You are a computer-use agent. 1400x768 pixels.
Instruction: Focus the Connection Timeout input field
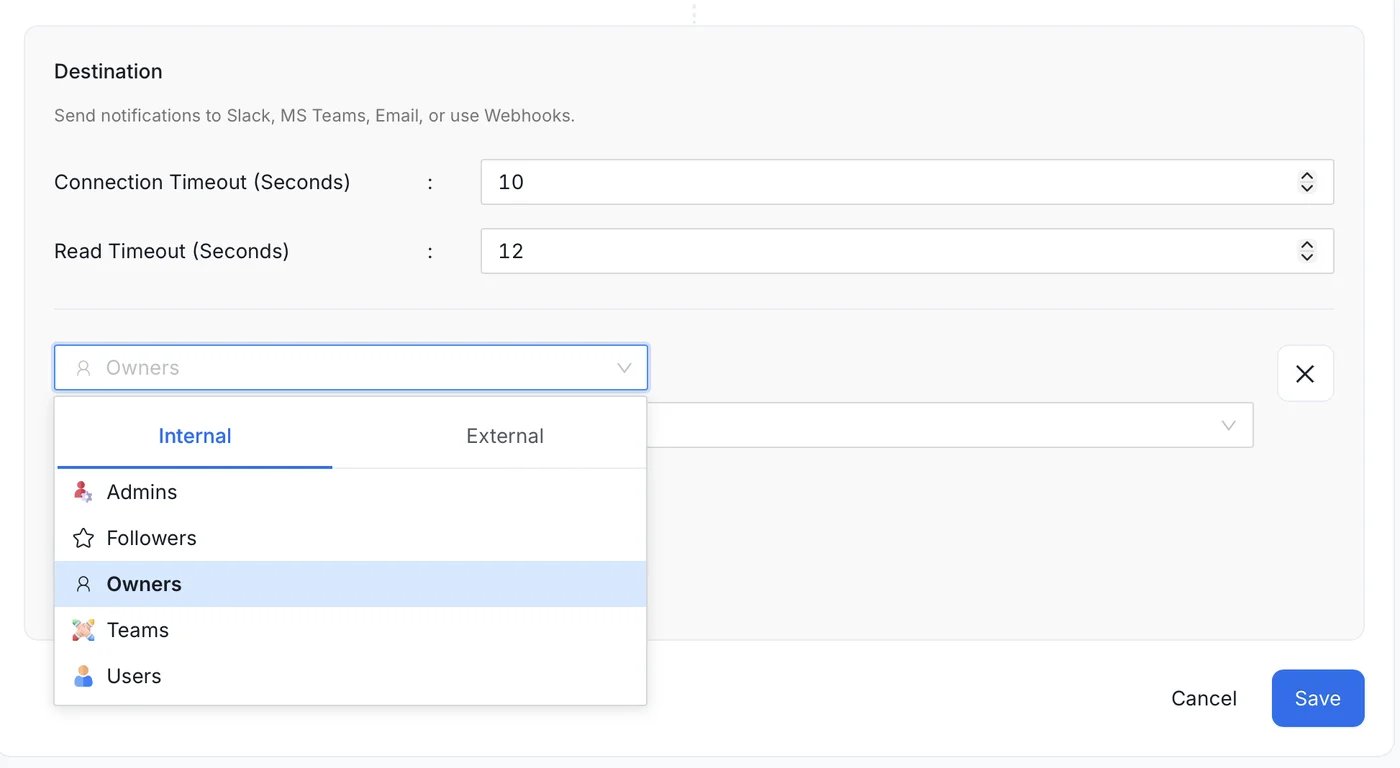(907, 182)
